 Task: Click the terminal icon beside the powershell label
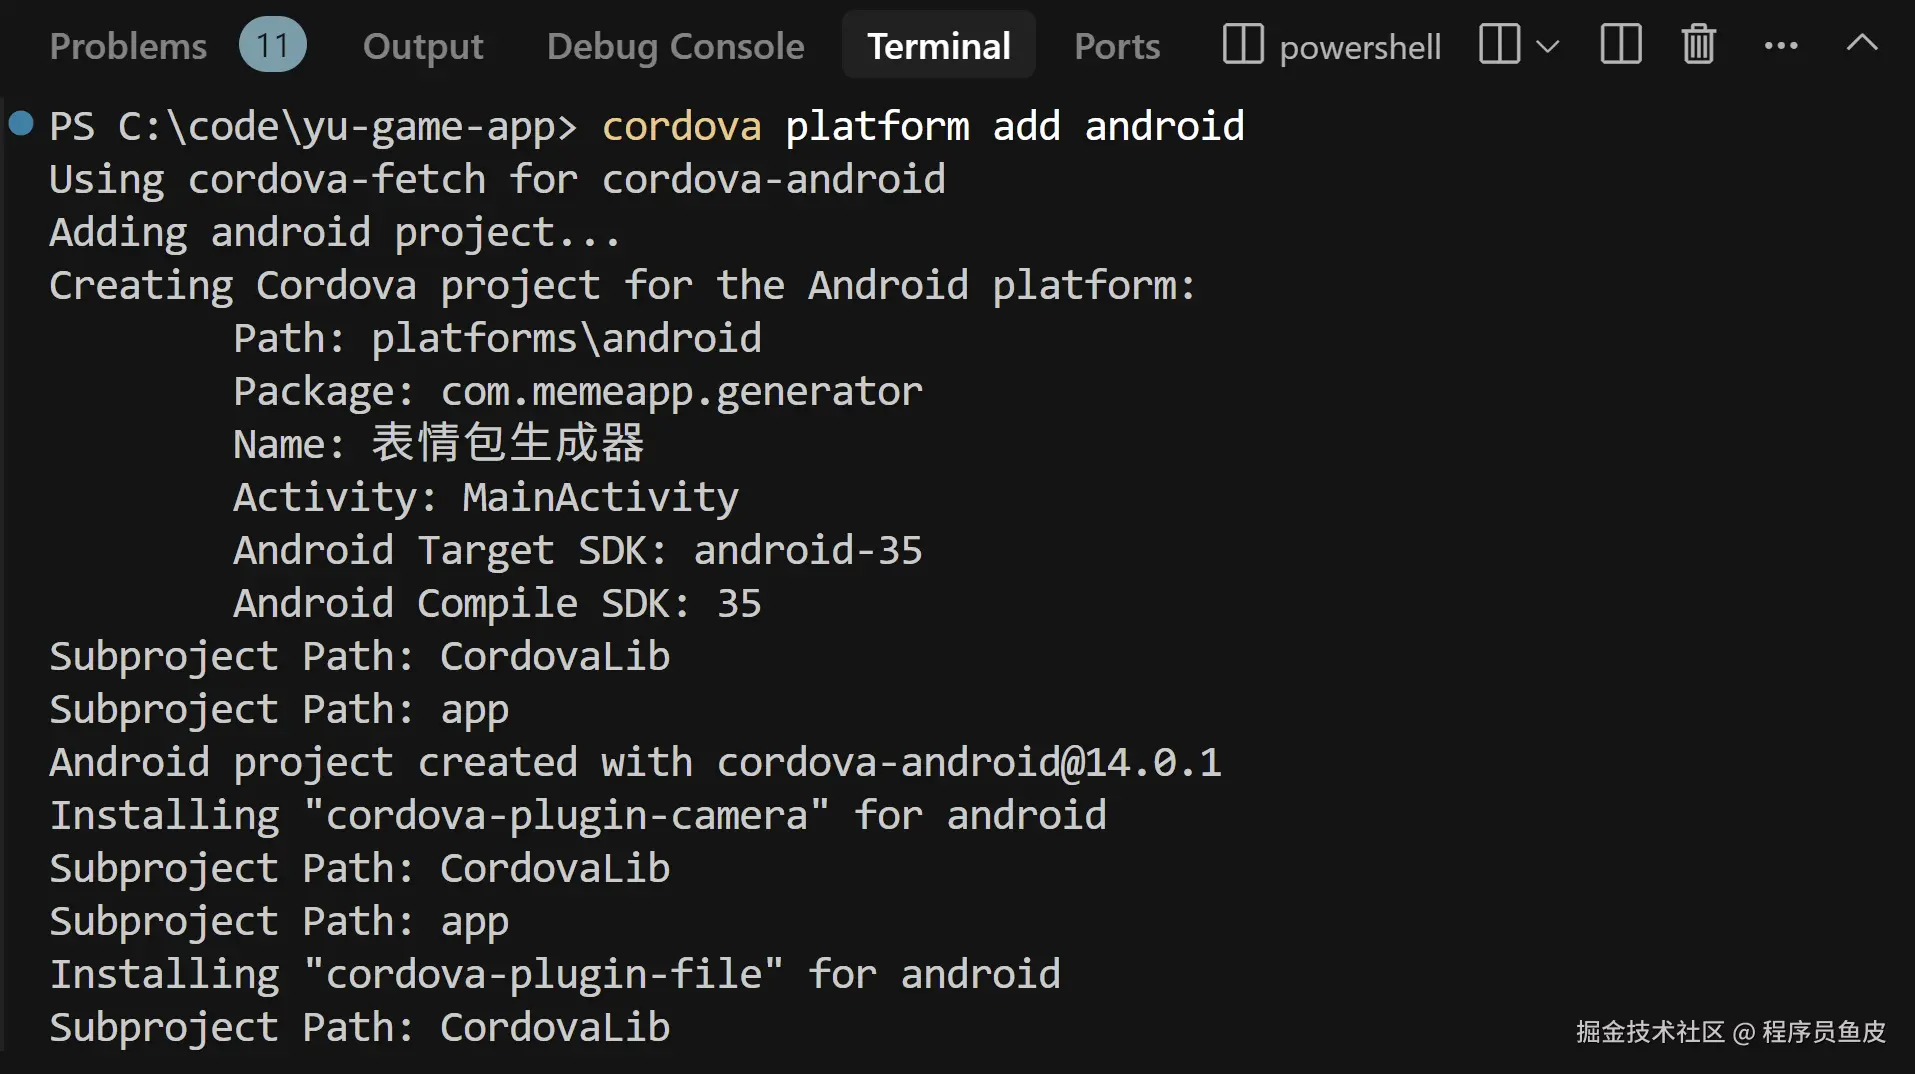coord(1243,45)
